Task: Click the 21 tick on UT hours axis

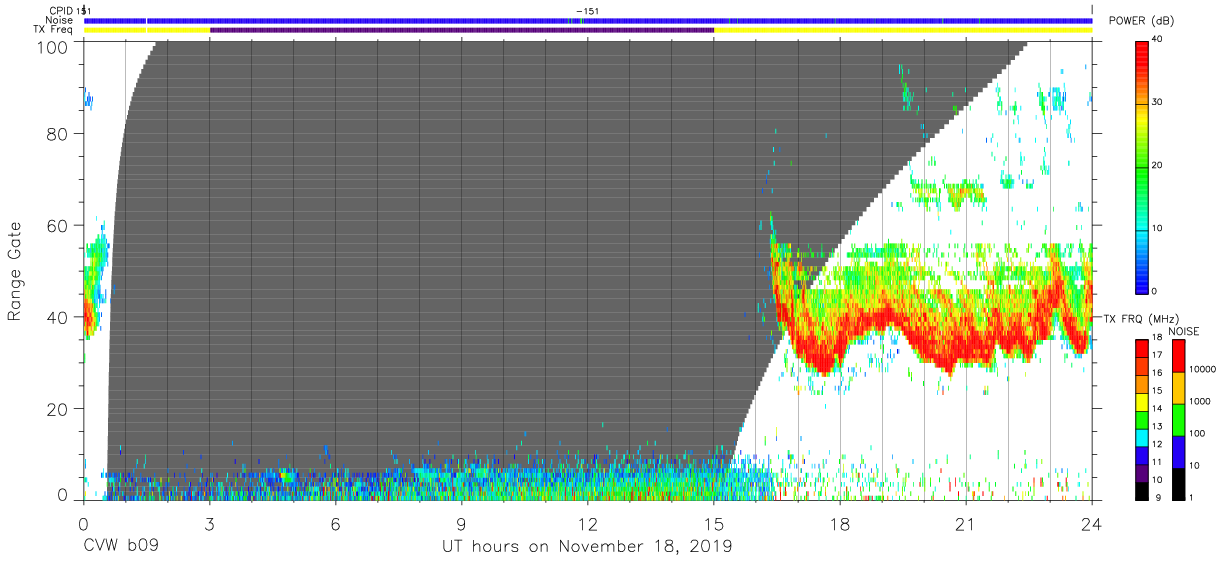Action: pos(965,523)
